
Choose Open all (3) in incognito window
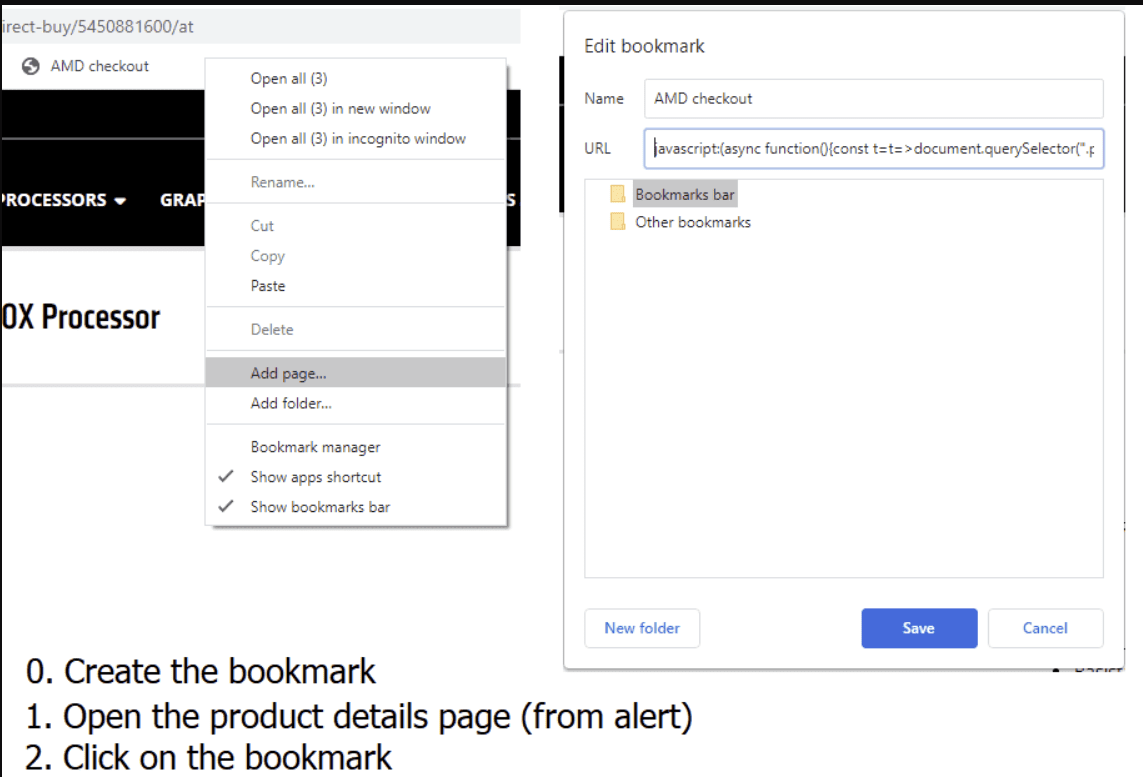(x=356, y=138)
